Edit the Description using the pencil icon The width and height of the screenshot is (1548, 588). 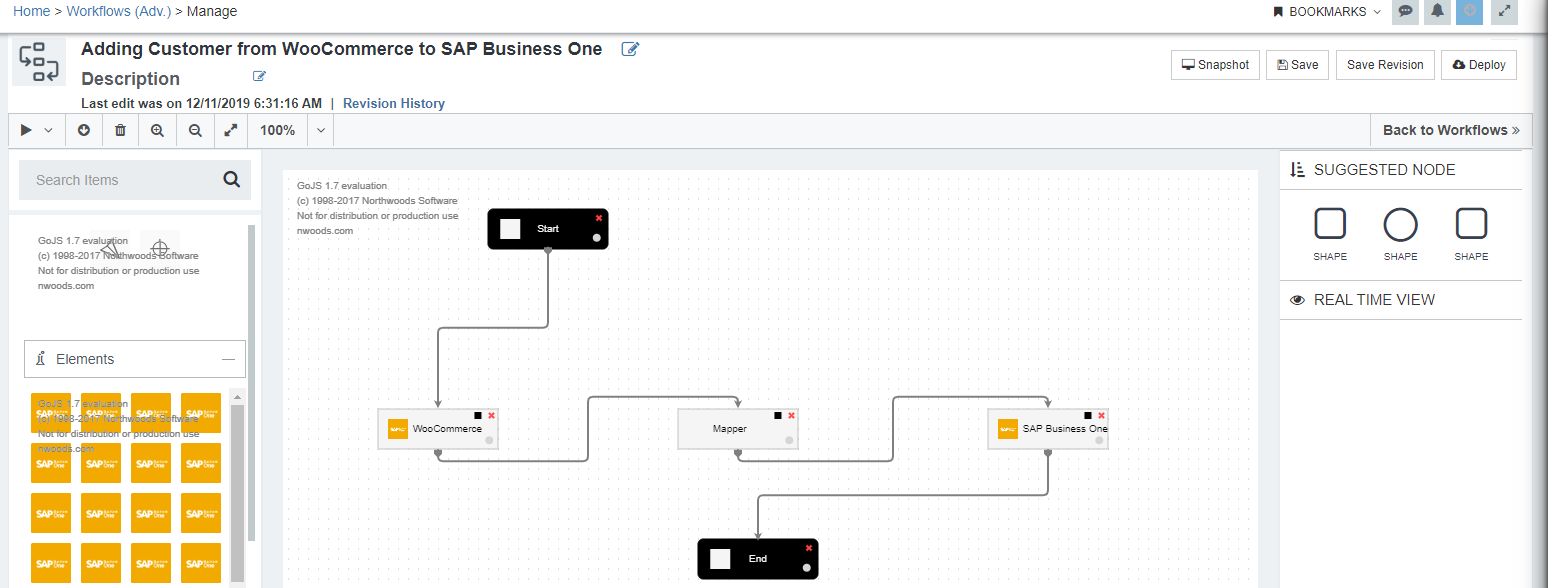point(259,76)
